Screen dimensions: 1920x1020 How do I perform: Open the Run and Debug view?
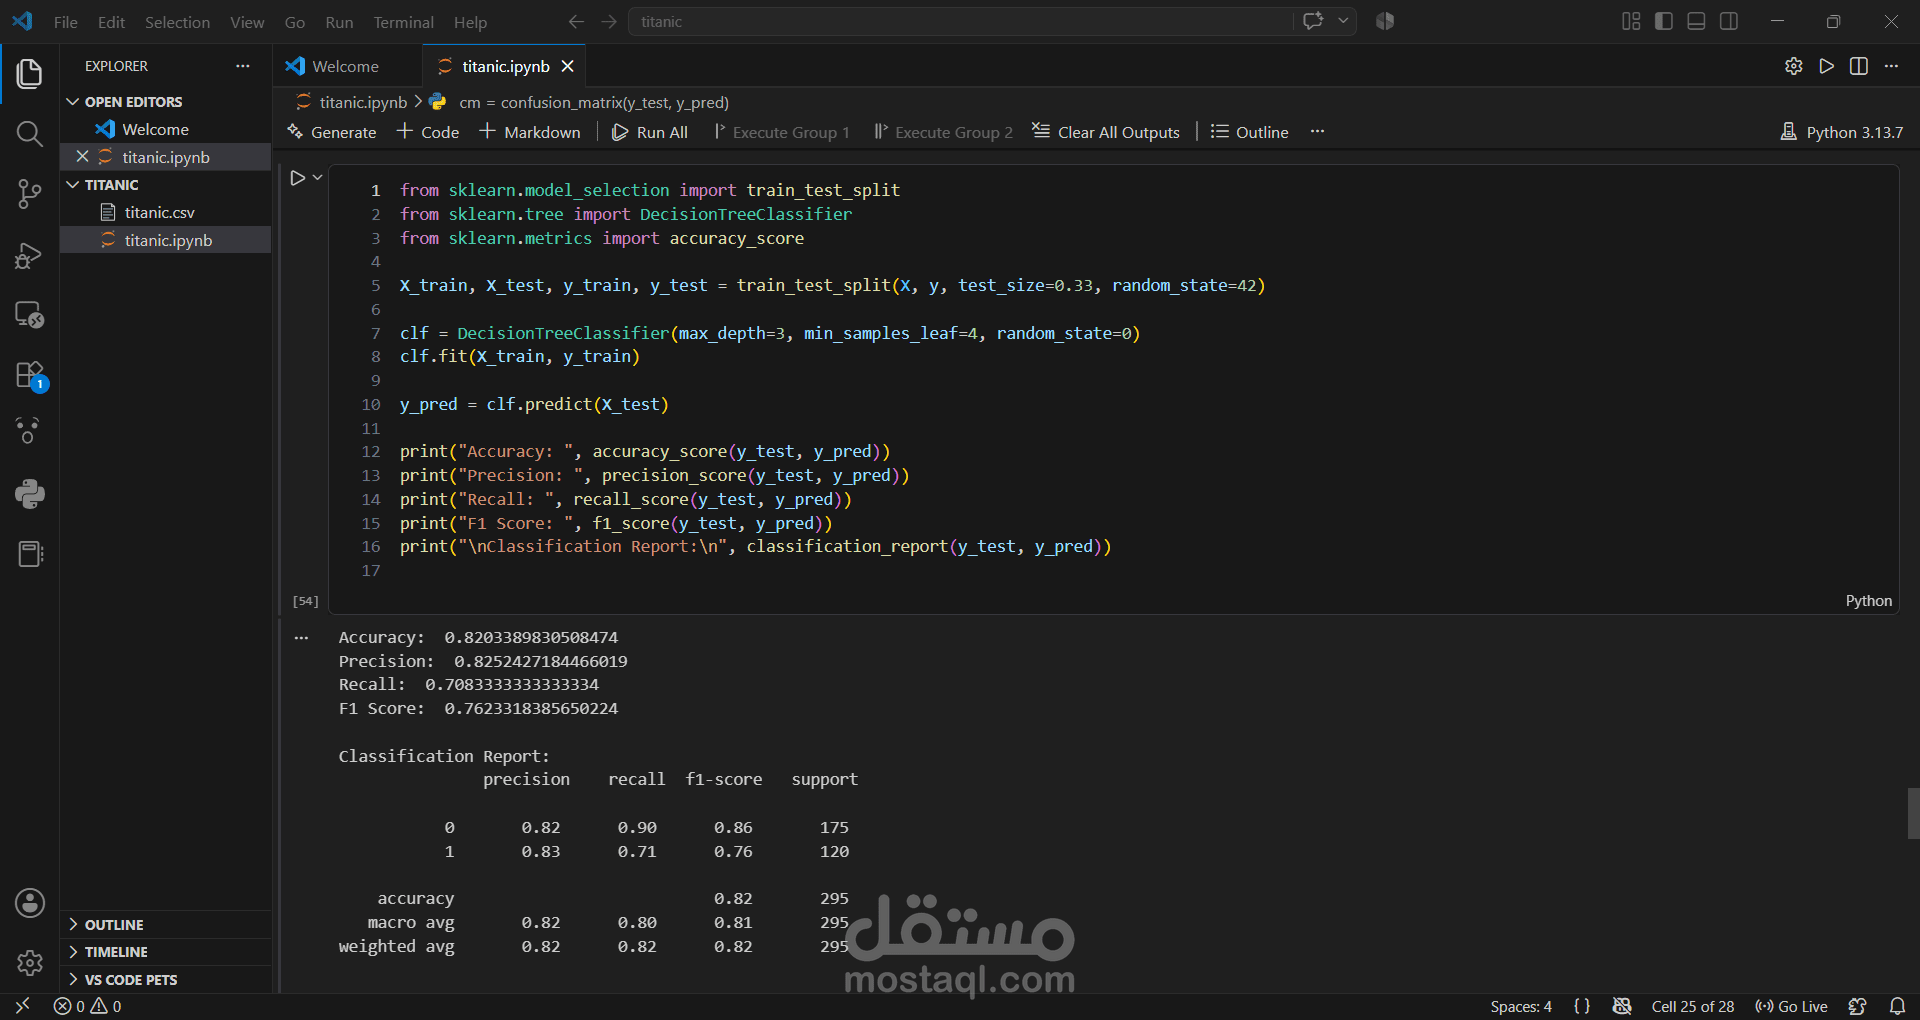click(x=30, y=256)
